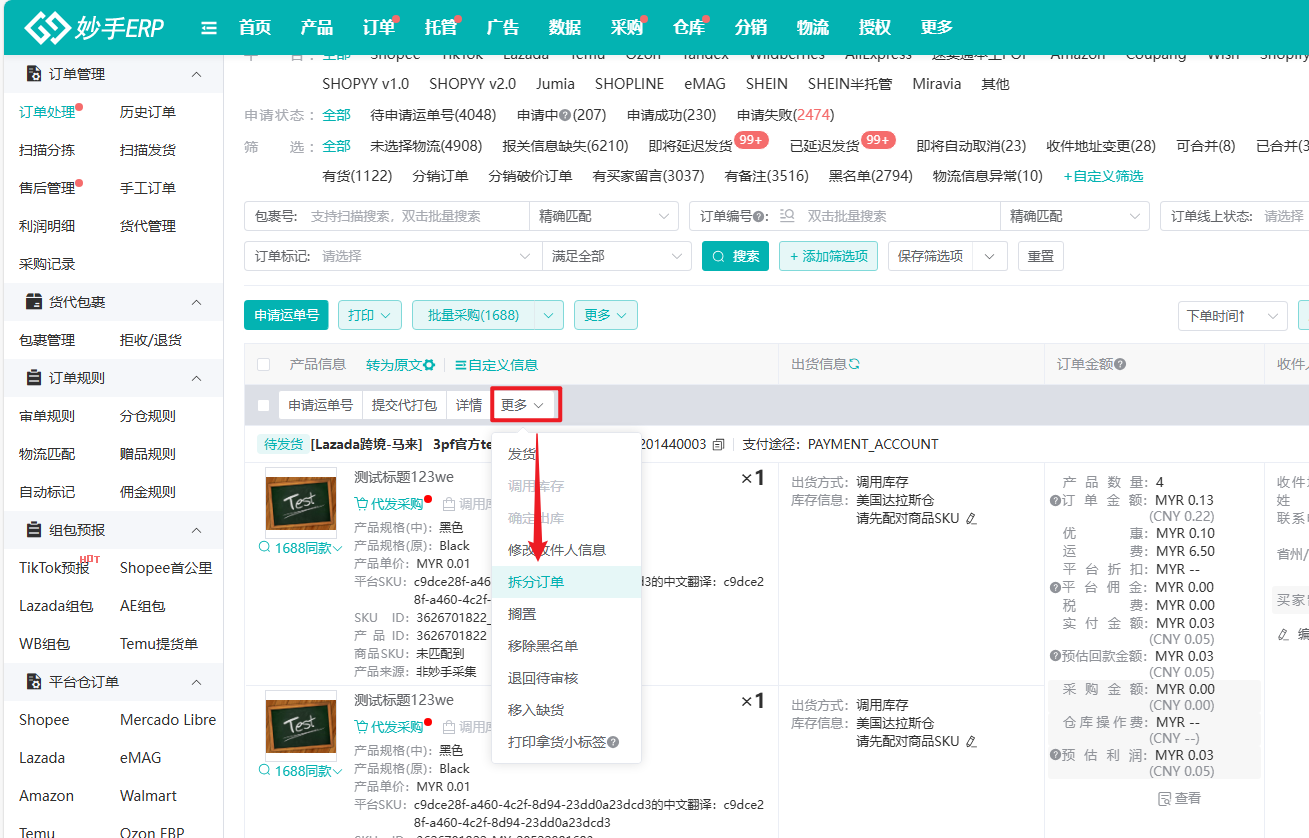Screen dimensions: 1309x838
Task: Click the gear icon next to 转为原文
Action: [429, 365]
